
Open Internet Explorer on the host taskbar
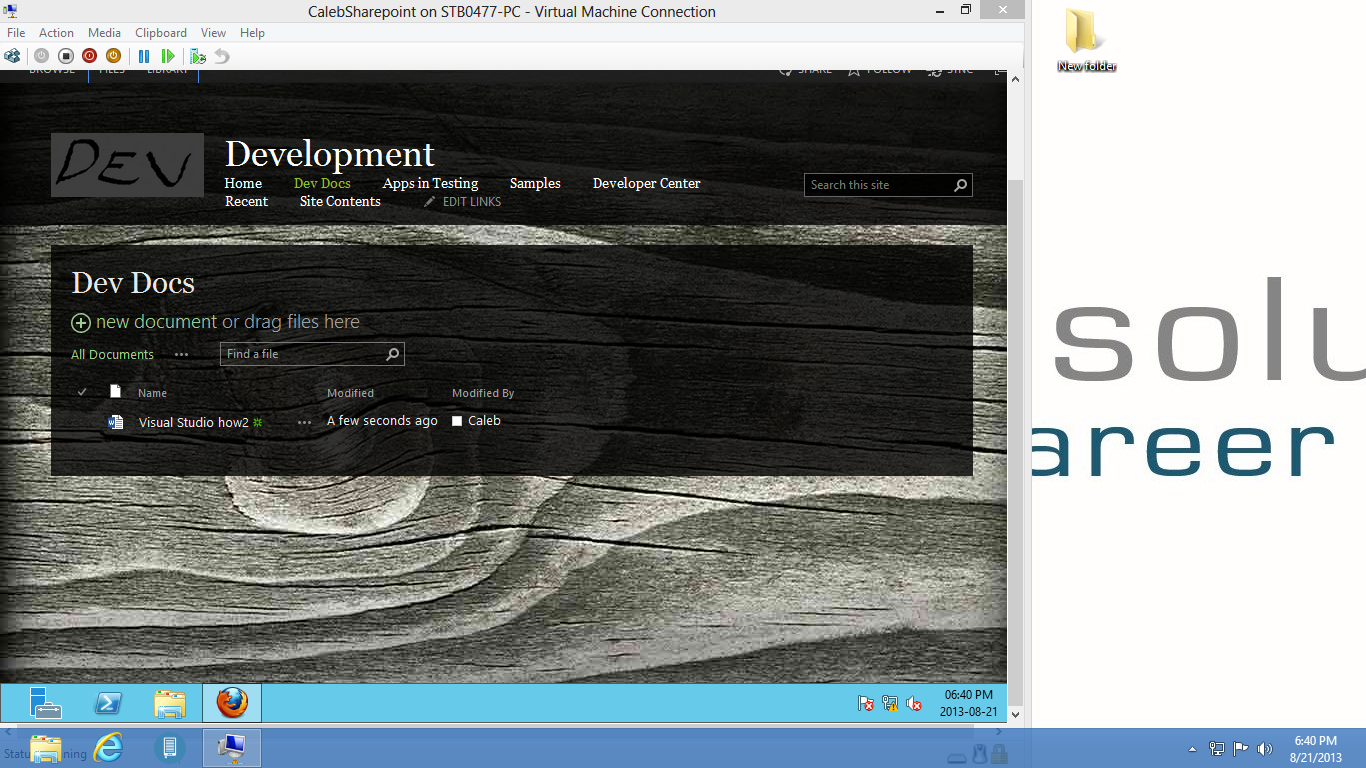(108, 748)
